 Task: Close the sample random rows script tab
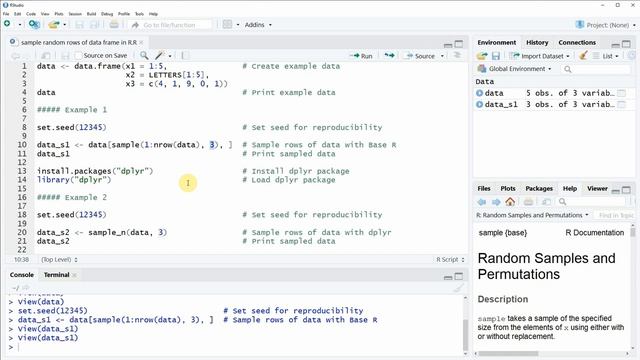(141, 42)
